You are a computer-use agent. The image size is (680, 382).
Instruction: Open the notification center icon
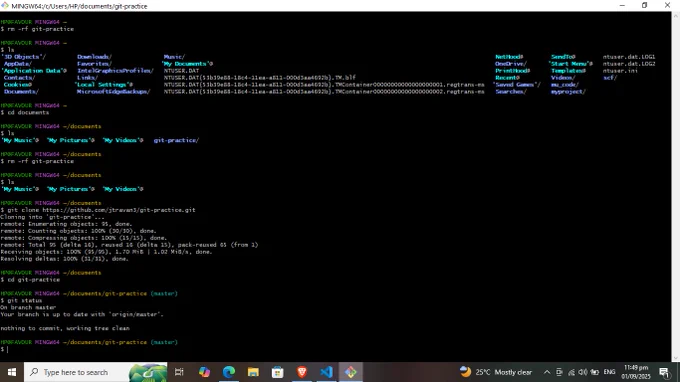(x=664, y=372)
